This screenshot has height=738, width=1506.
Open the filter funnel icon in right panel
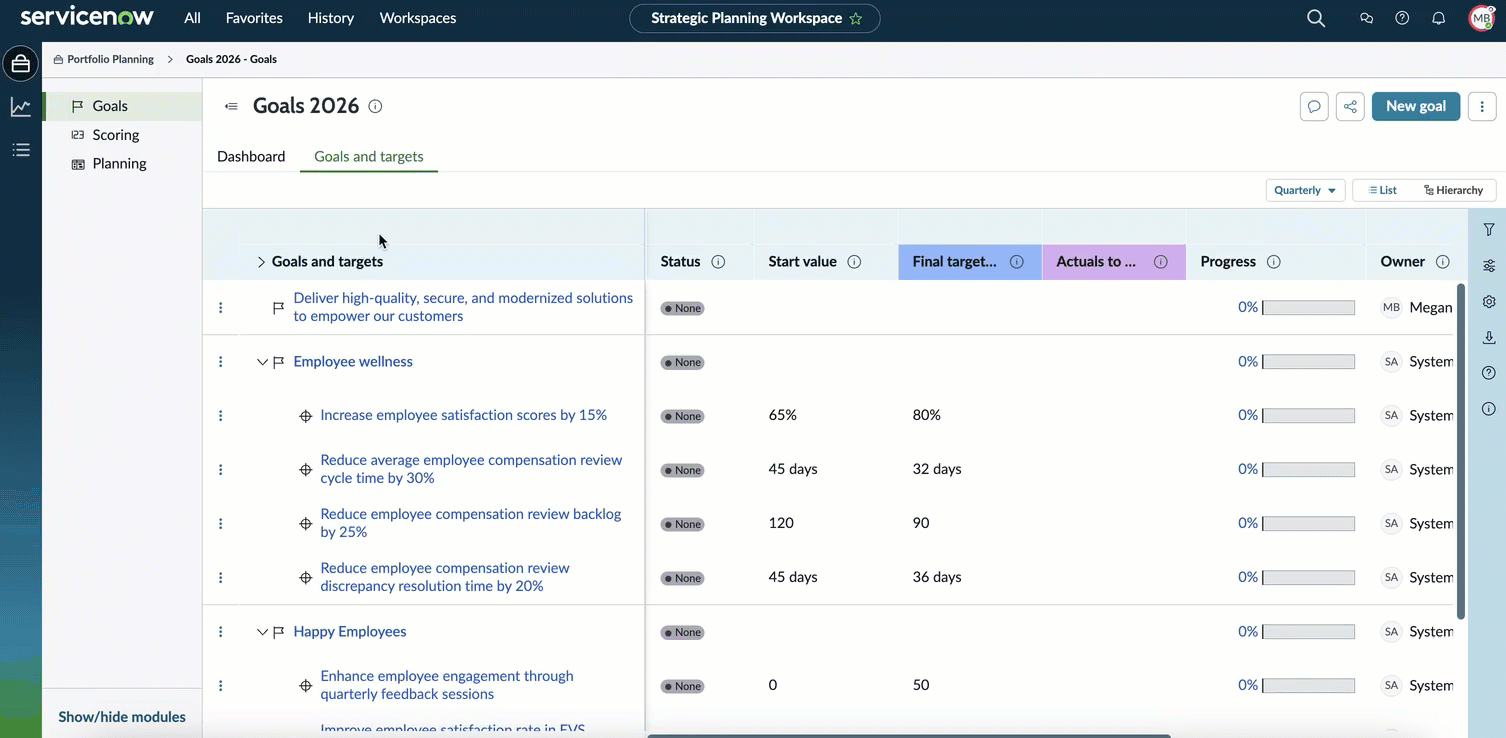(1489, 229)
